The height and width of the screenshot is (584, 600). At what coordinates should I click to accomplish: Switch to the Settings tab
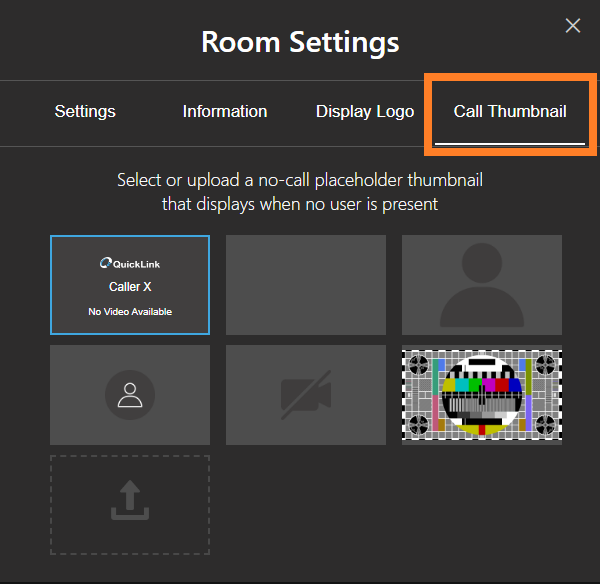click(85, 111)
